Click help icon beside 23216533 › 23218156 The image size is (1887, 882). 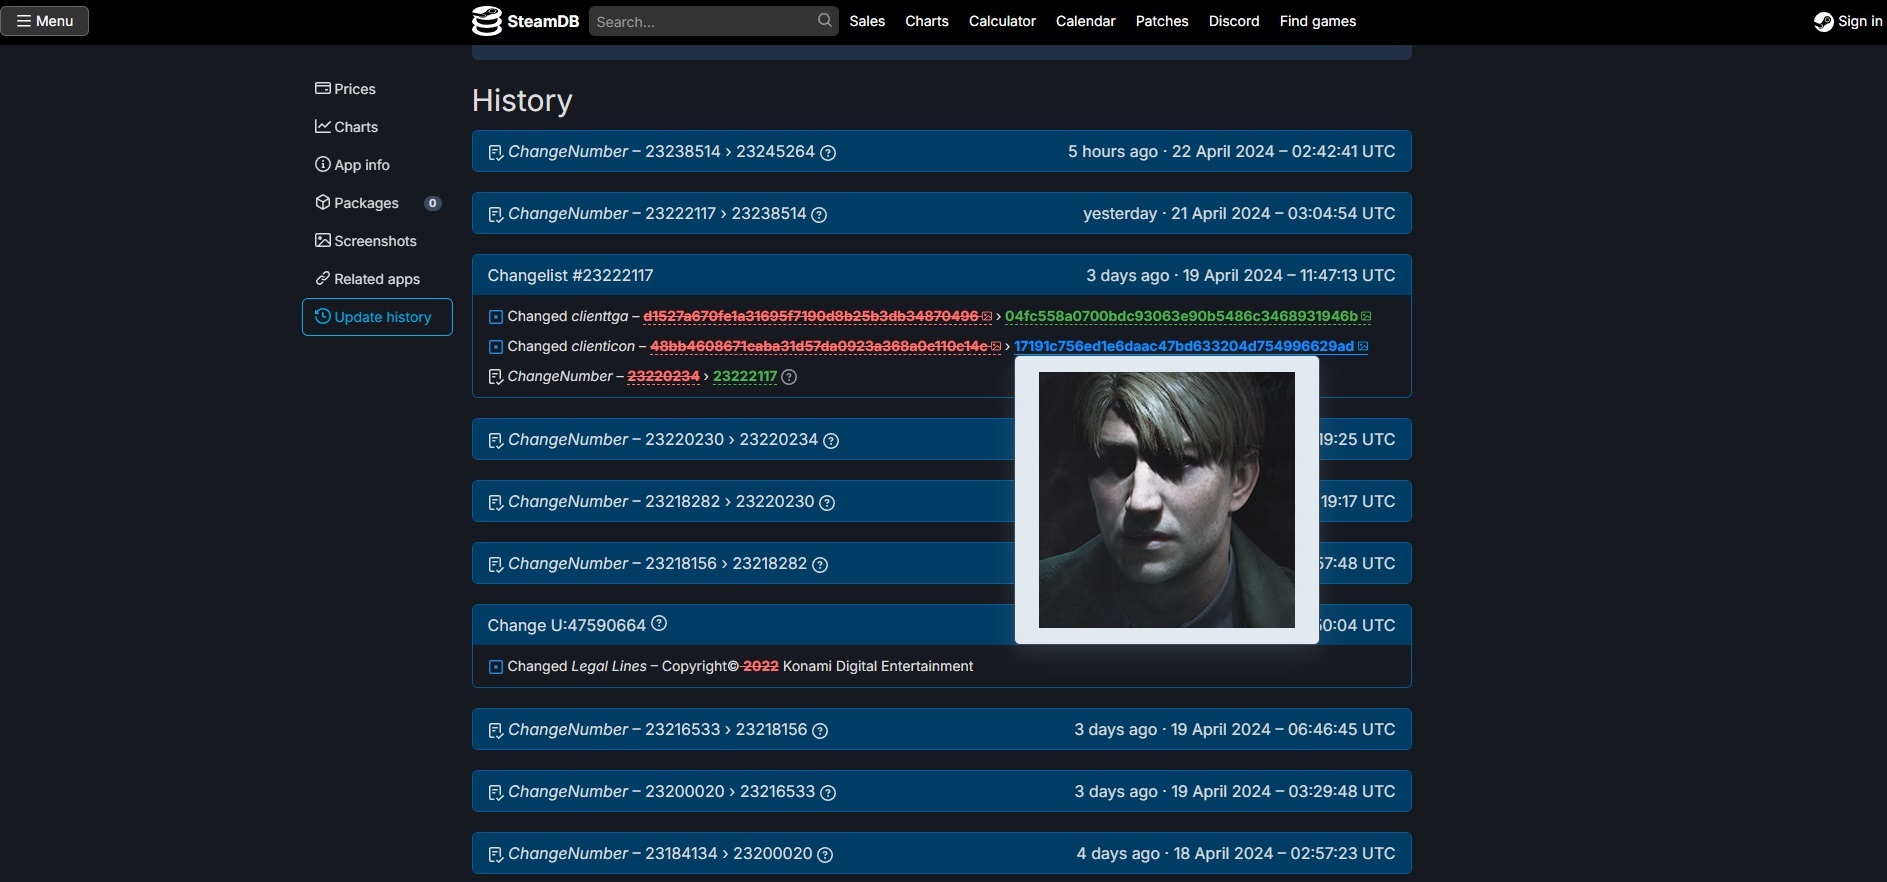click(820, 731)
